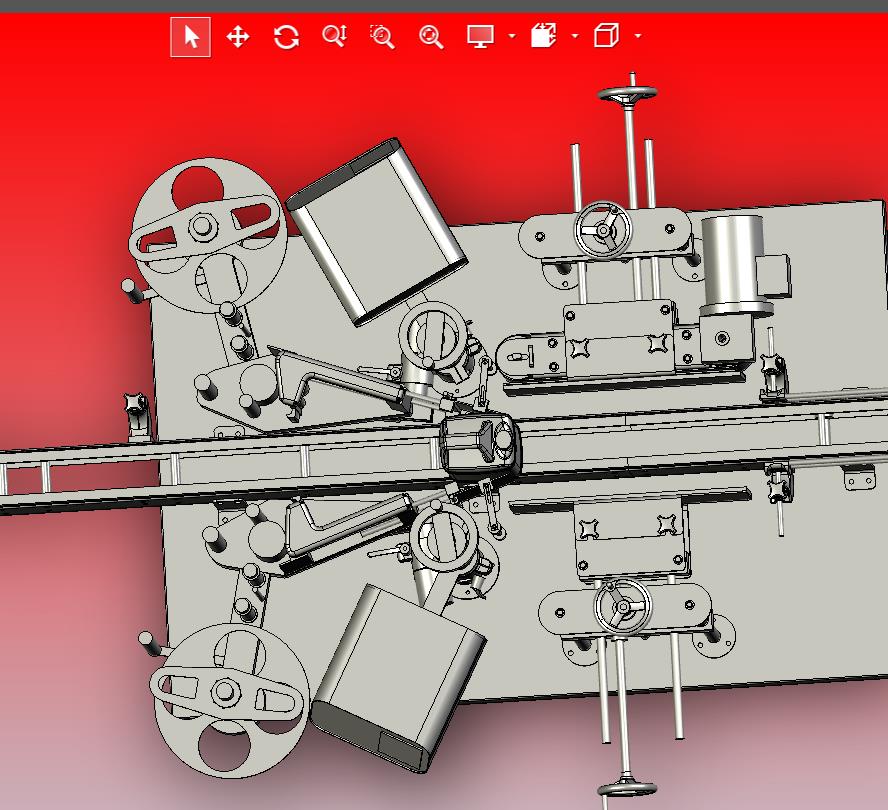Select the arrow pointer tool

coord(191,37)
